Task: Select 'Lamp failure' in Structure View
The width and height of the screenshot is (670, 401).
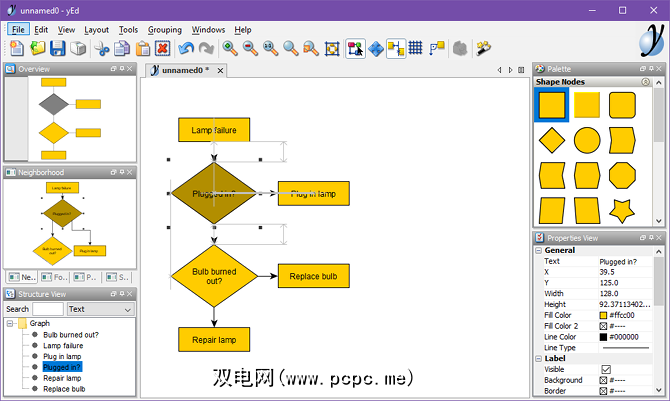Action: coord(63,345)
